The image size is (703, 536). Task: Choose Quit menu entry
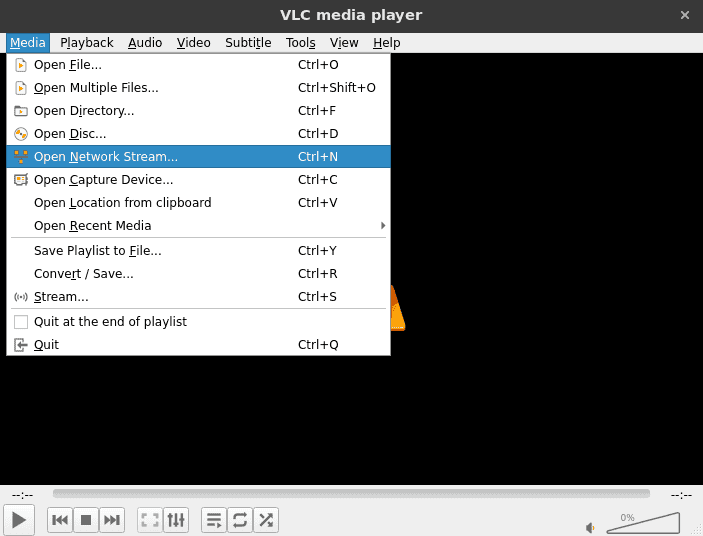pyautogui.click(x=199, y=345)
